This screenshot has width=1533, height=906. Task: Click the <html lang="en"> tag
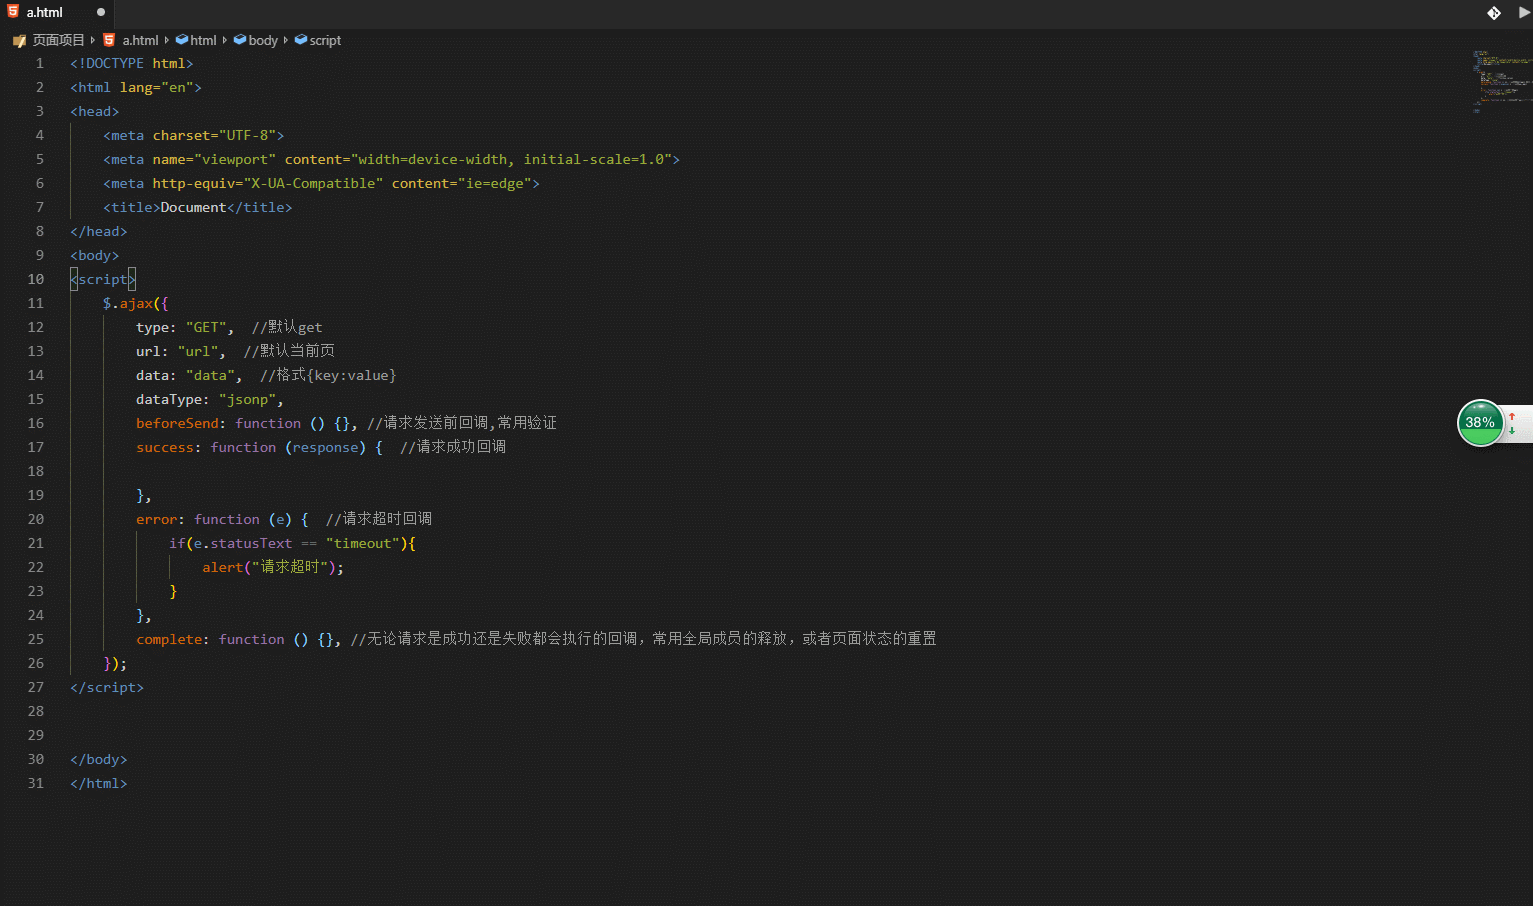[x=136, y=87]
